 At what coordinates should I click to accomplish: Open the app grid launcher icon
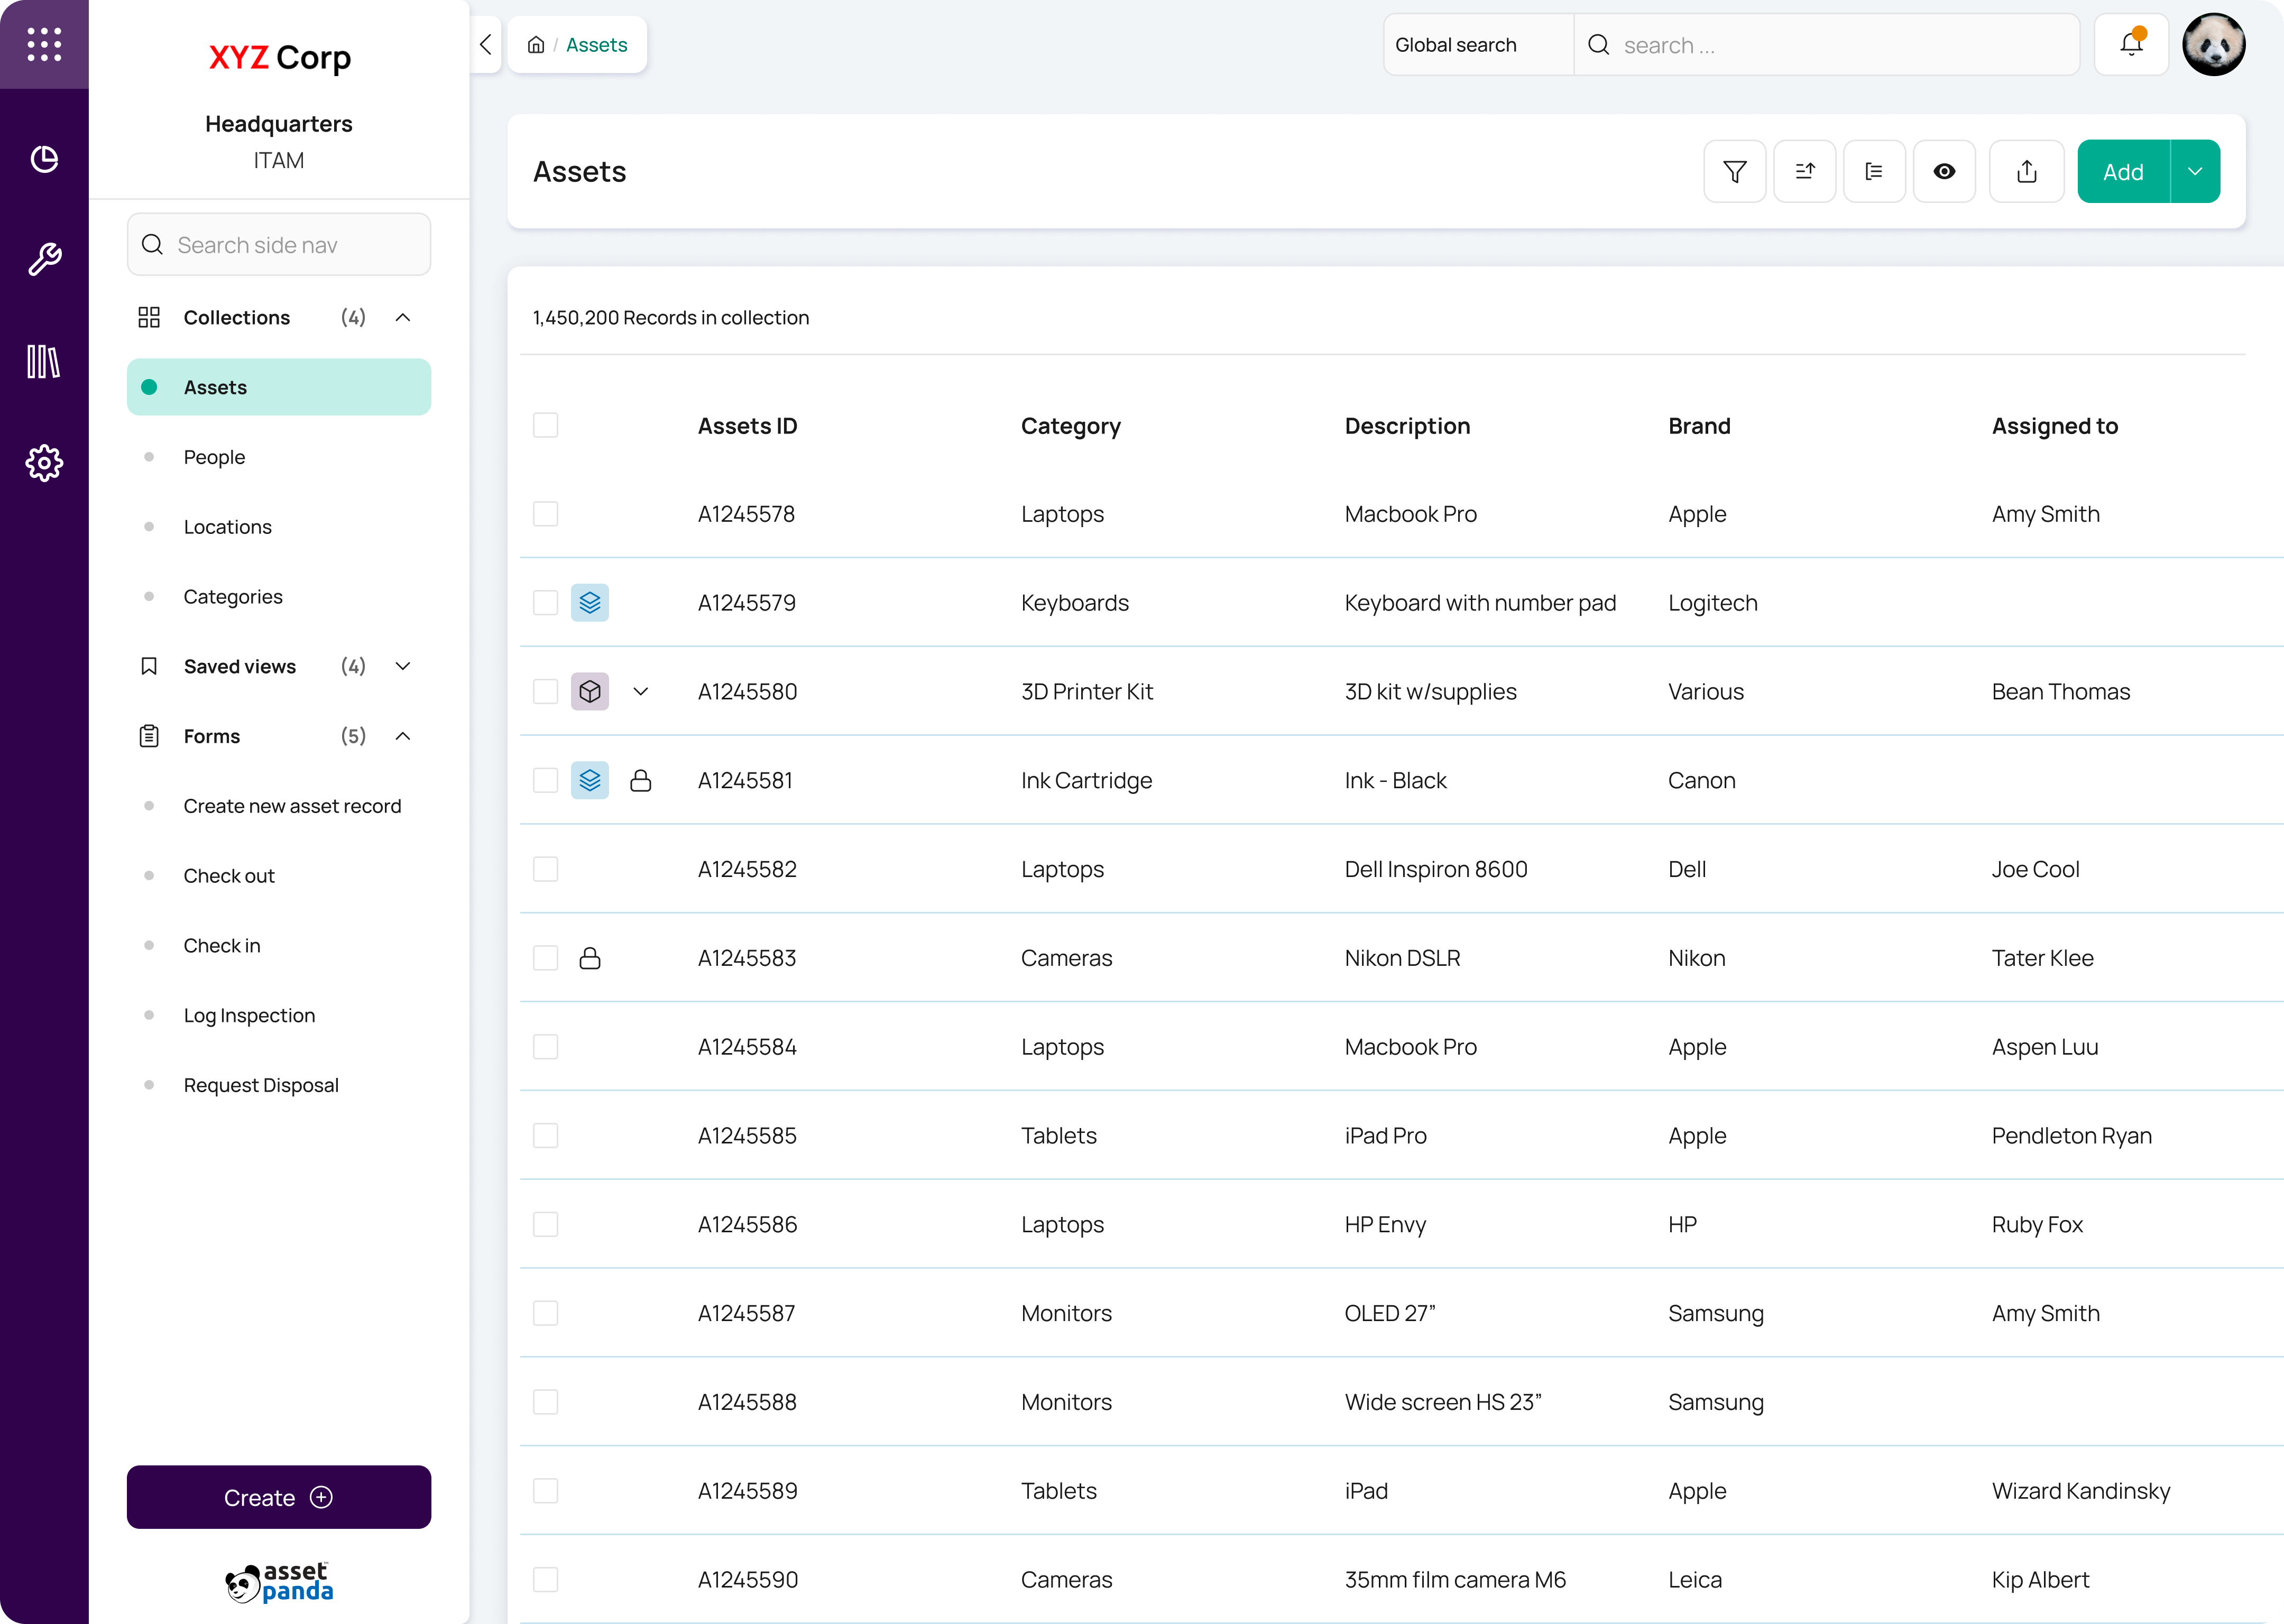click(x=44, y=45)
